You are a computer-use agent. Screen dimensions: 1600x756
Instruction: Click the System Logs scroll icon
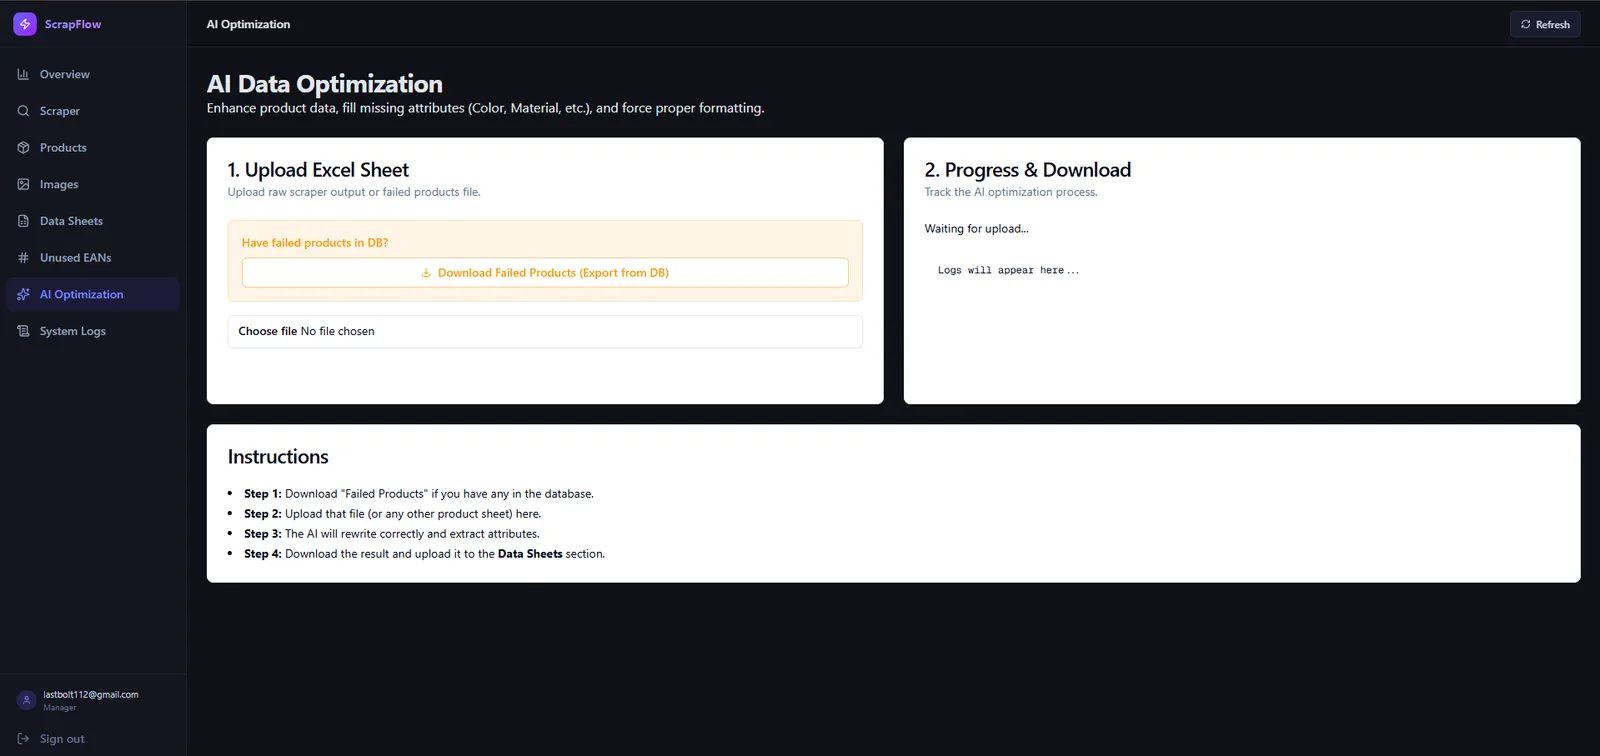(x=23, y=331)
